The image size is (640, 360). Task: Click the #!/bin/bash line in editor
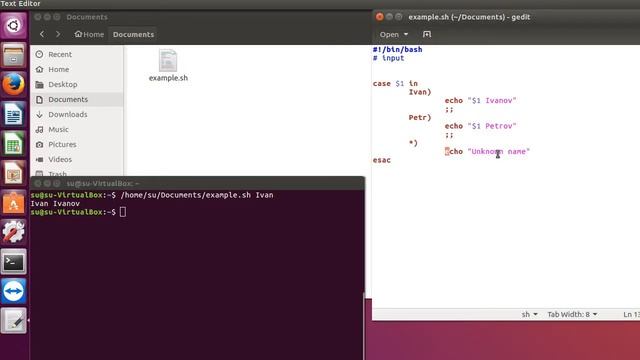click(398, 49)
